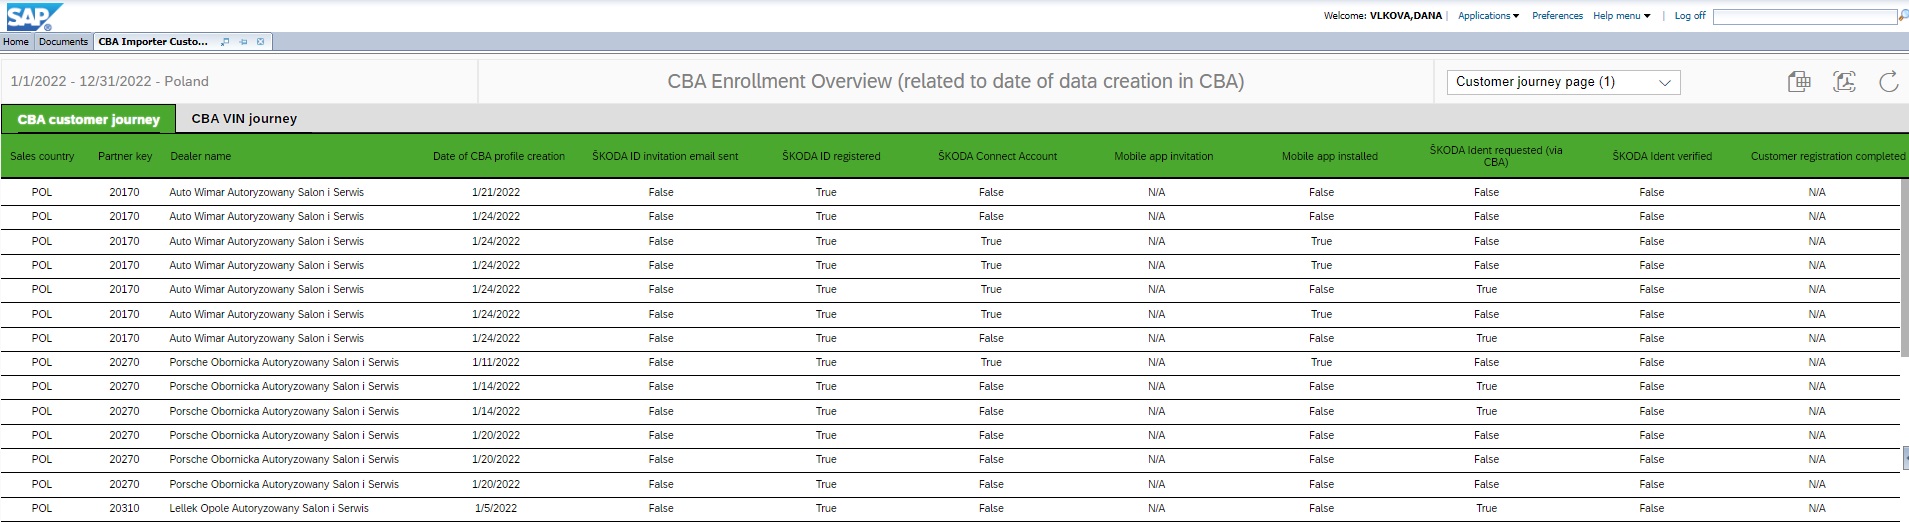Viewport: 1909px width, 522px height.
Task: Click Customer registration N/A in 1/5/2022 row
Action: pyautogui.click(x=1817, y=508)
